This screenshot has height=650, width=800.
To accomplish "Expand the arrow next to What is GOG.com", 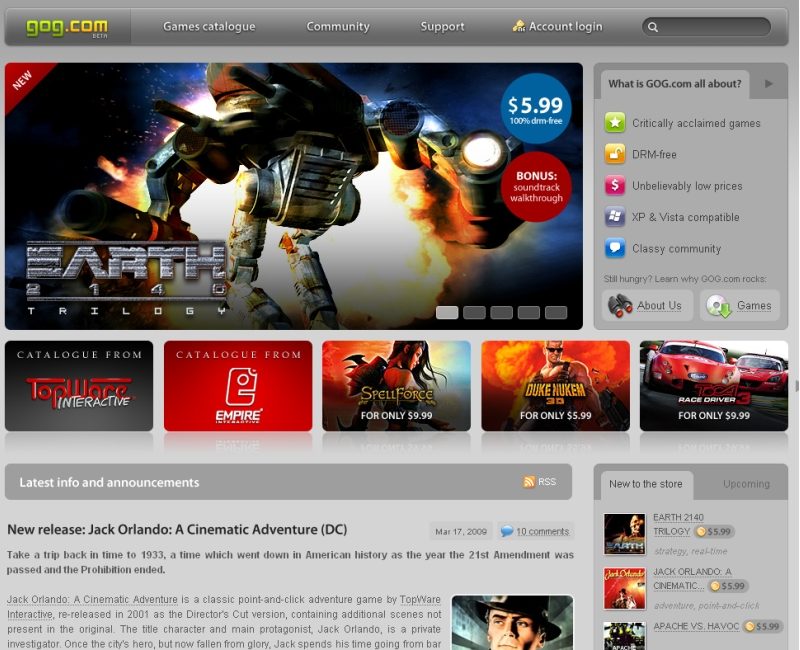I will (x=769, y=84).
